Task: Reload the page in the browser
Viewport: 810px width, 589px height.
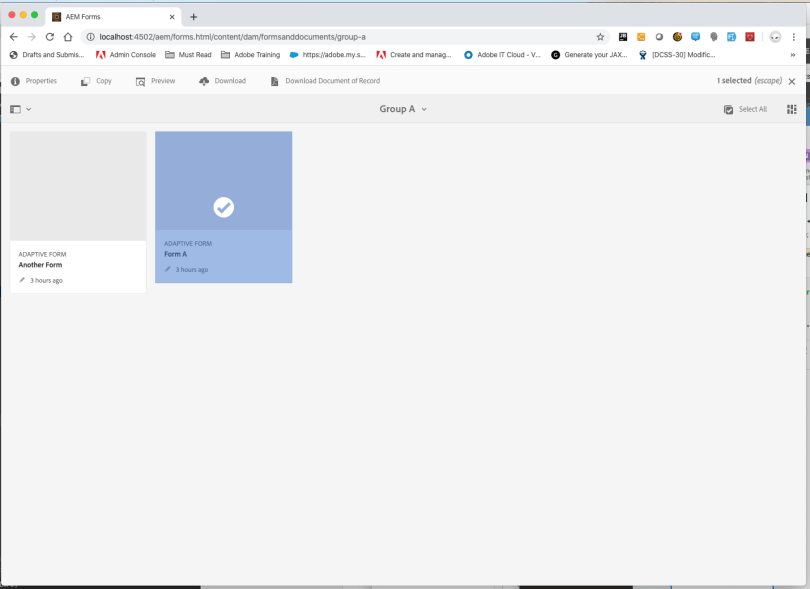Action: click(x=48, y=36)
